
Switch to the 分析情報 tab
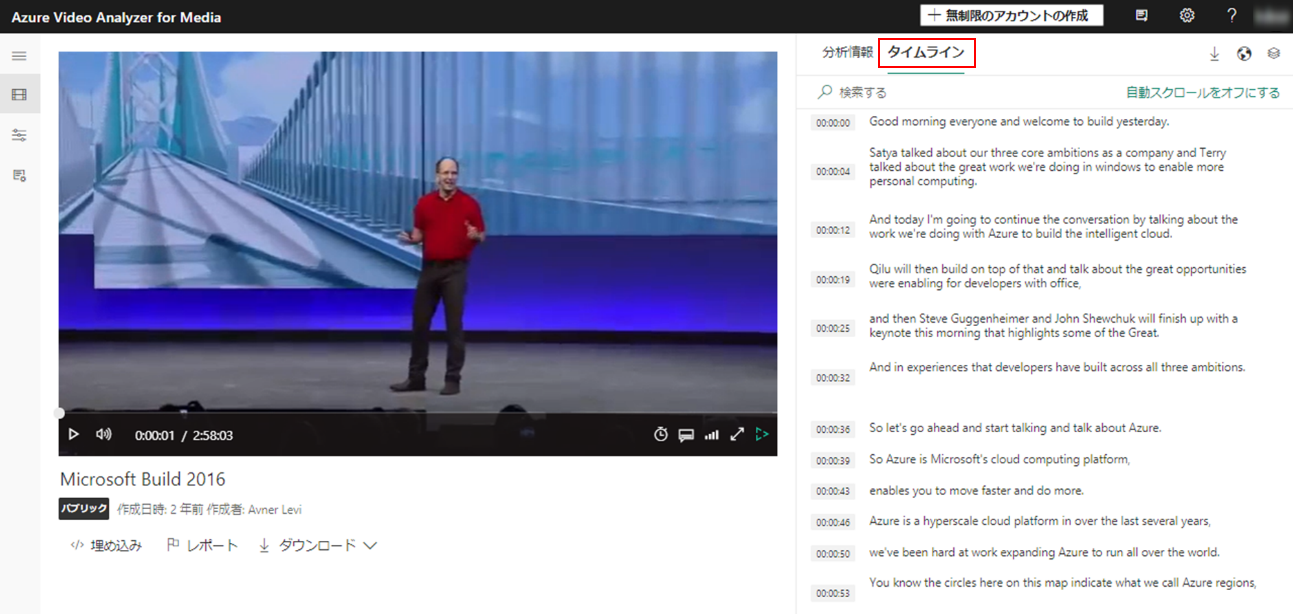[x=848, y=53]
